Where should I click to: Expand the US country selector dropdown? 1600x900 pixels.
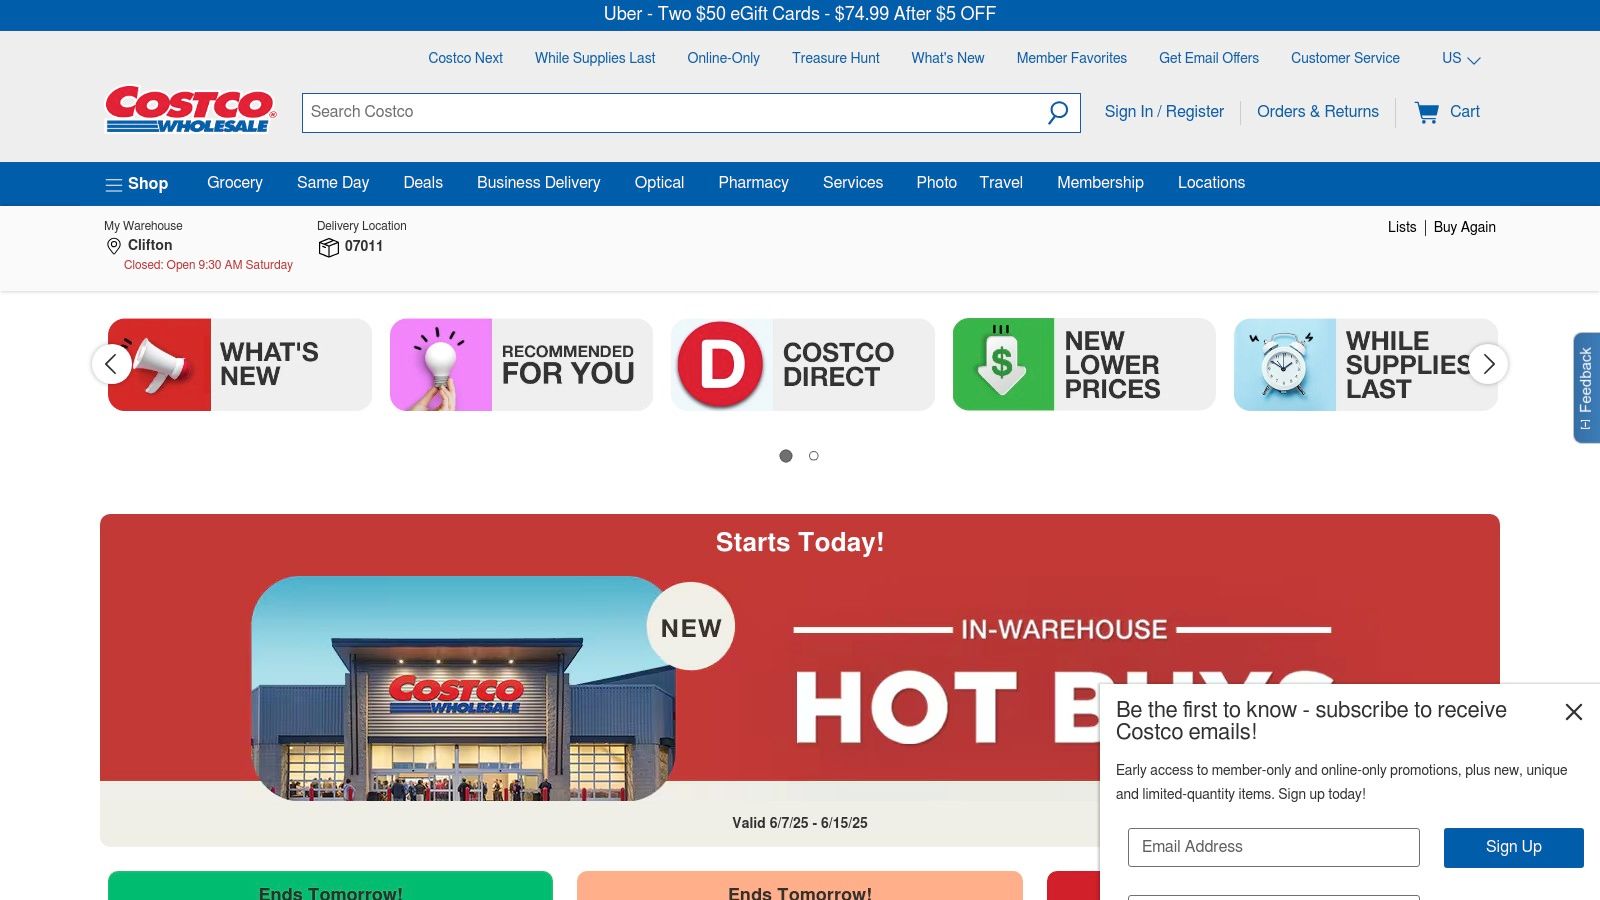point(1461,59)
